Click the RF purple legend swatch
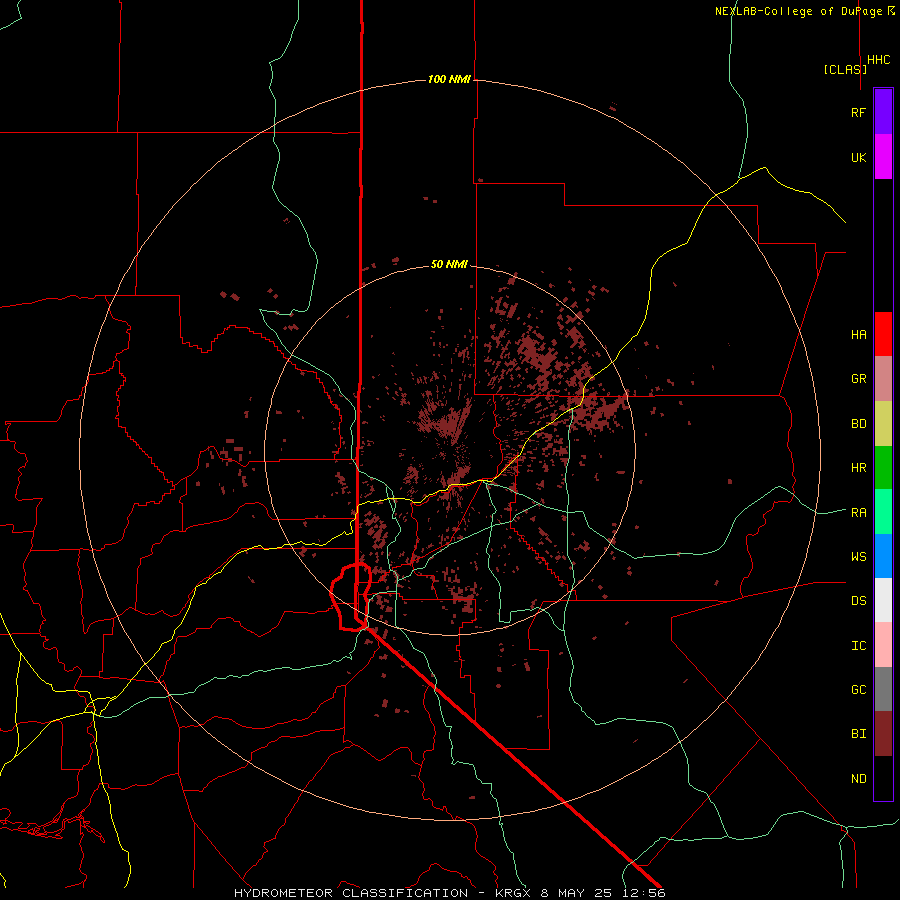Viewport: 900px width, 900px height. (883, 112)
